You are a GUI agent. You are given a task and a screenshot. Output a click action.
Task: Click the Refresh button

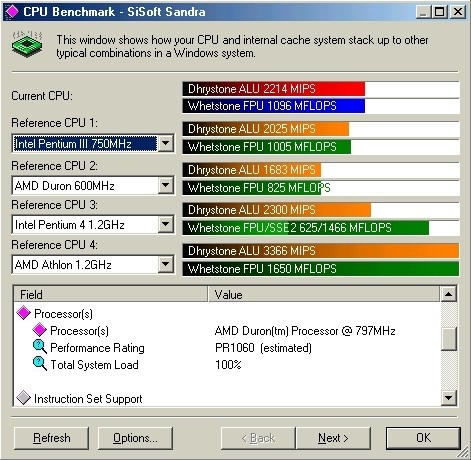[x=52, y=438]
